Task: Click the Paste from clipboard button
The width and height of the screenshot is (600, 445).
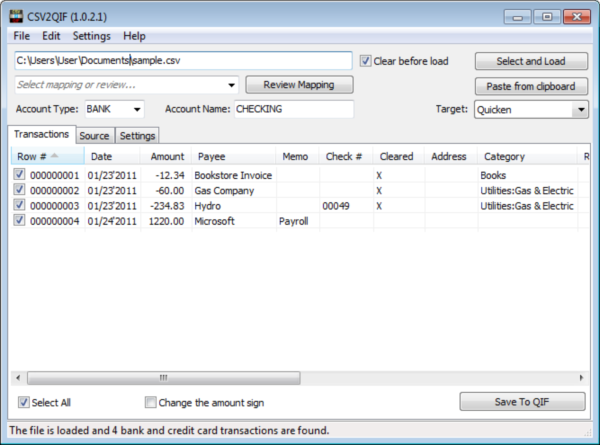Action: (531, 86)
